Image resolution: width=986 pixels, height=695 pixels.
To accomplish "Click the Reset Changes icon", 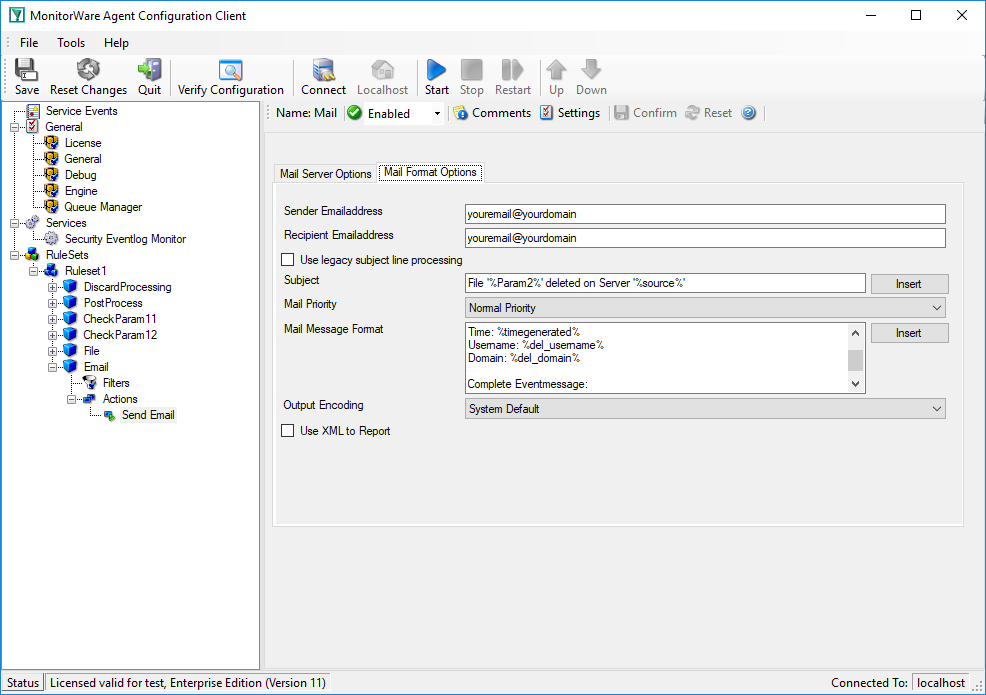I will point(88,70).
